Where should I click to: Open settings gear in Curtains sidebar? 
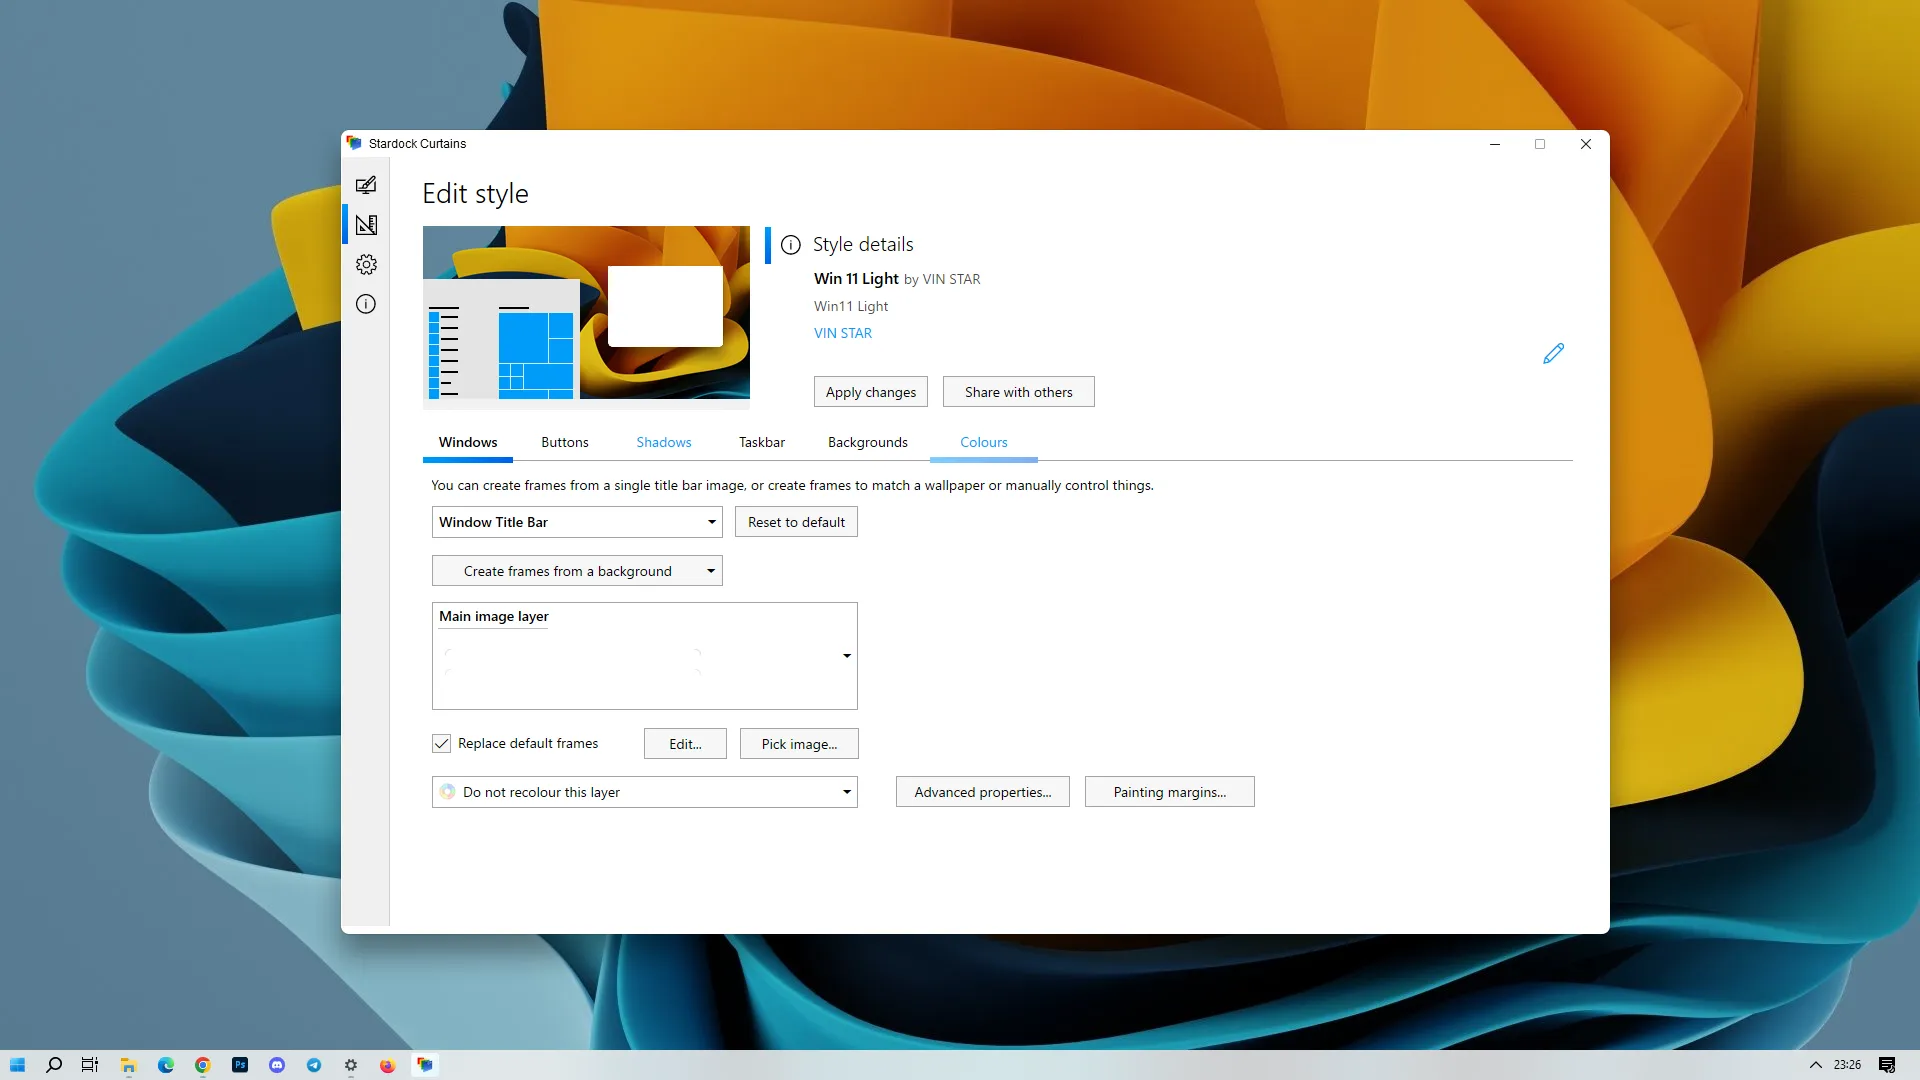pos(366,265)
